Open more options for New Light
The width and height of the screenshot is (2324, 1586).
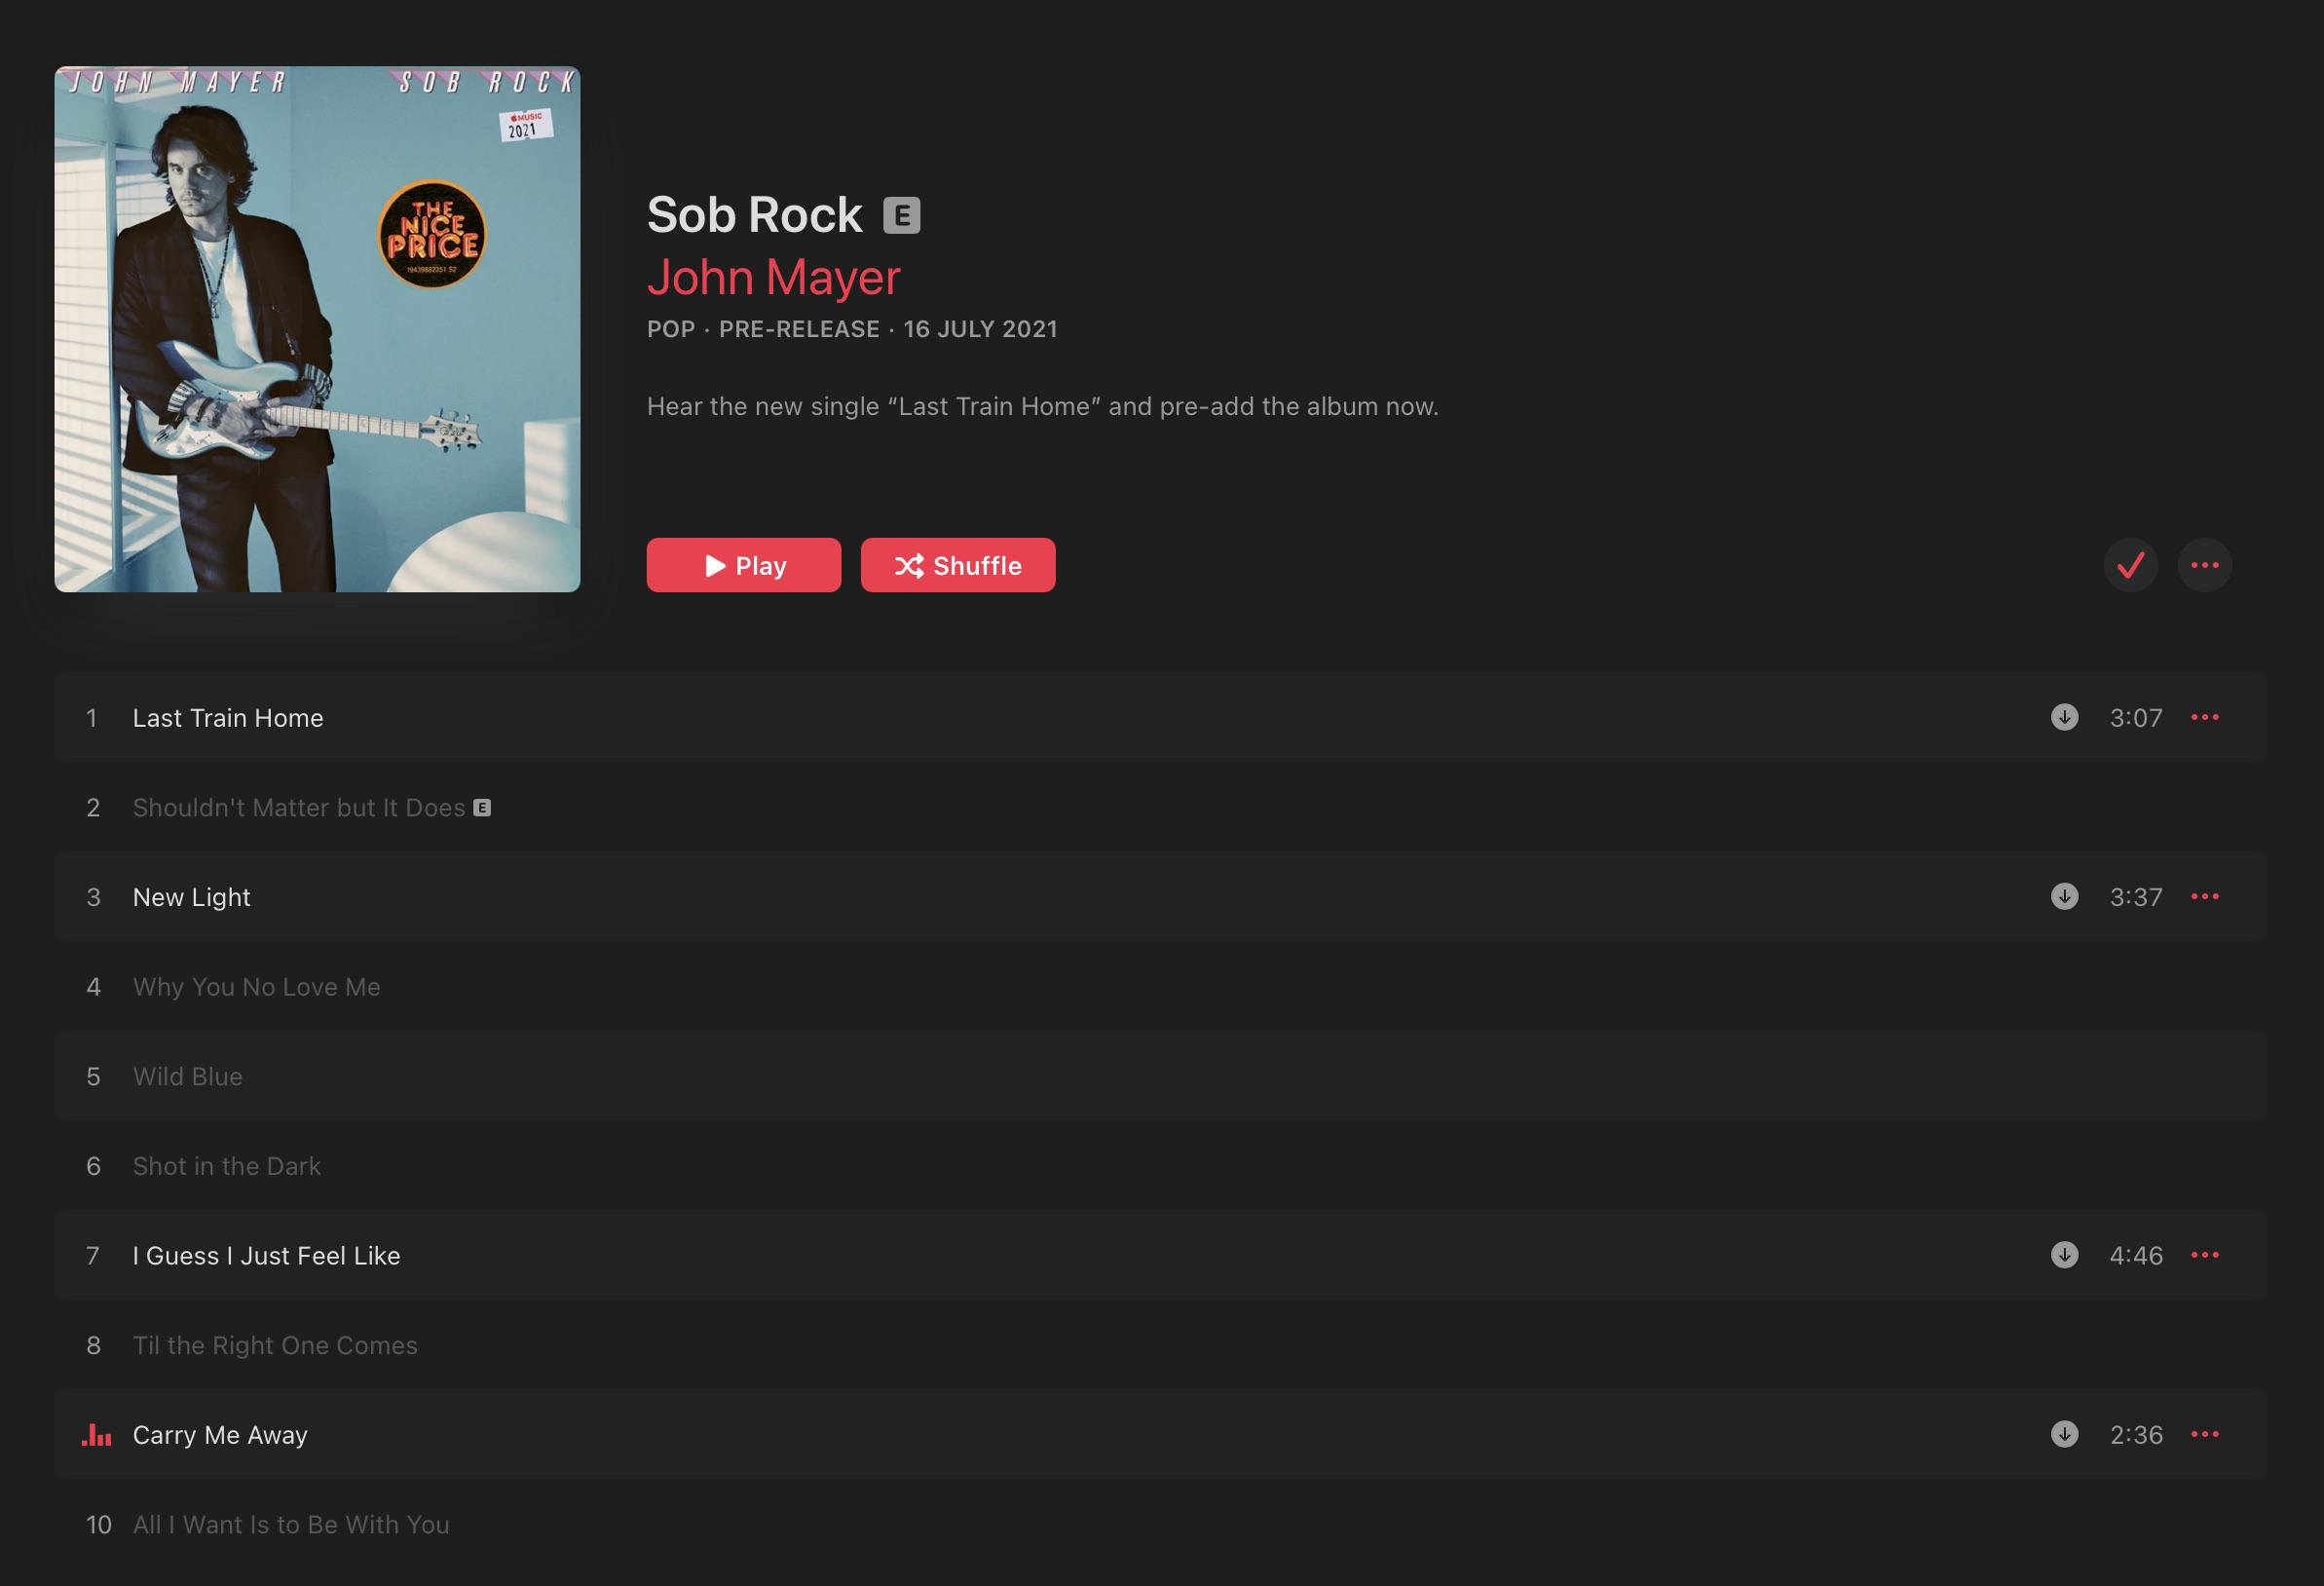pyautogui.click(x=2205, y=896)
